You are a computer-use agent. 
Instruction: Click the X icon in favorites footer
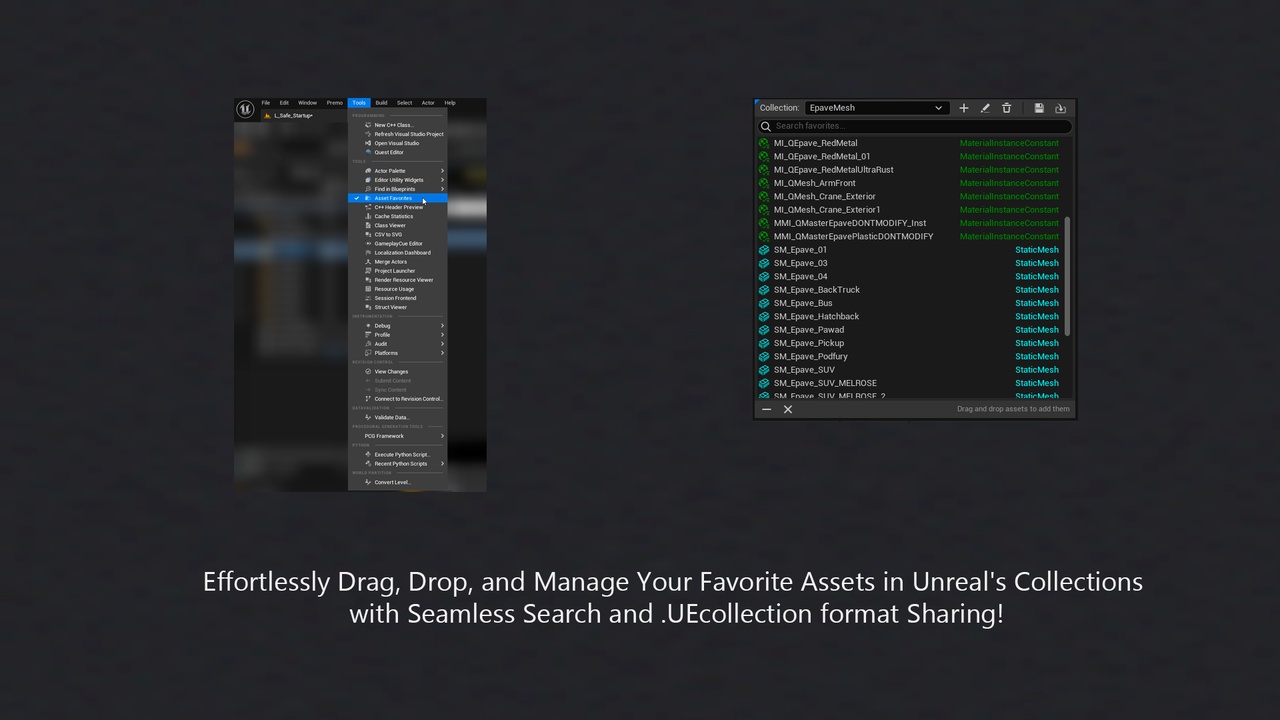(x=788, y=409)
